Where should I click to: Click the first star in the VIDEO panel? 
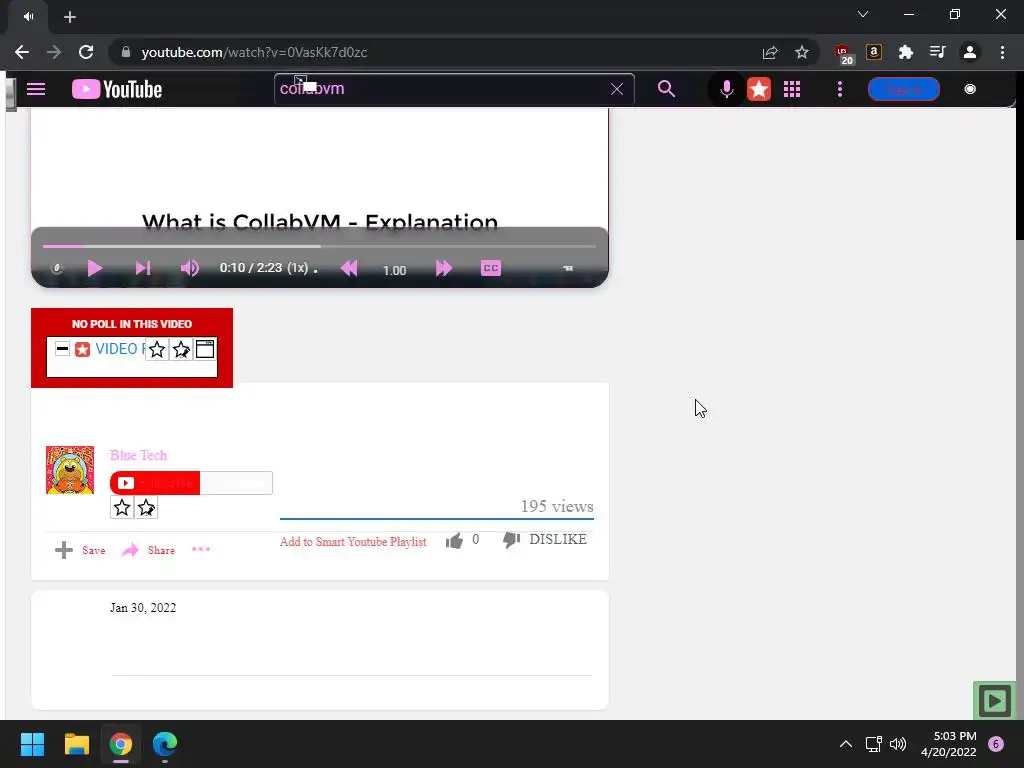pos(157,349)
